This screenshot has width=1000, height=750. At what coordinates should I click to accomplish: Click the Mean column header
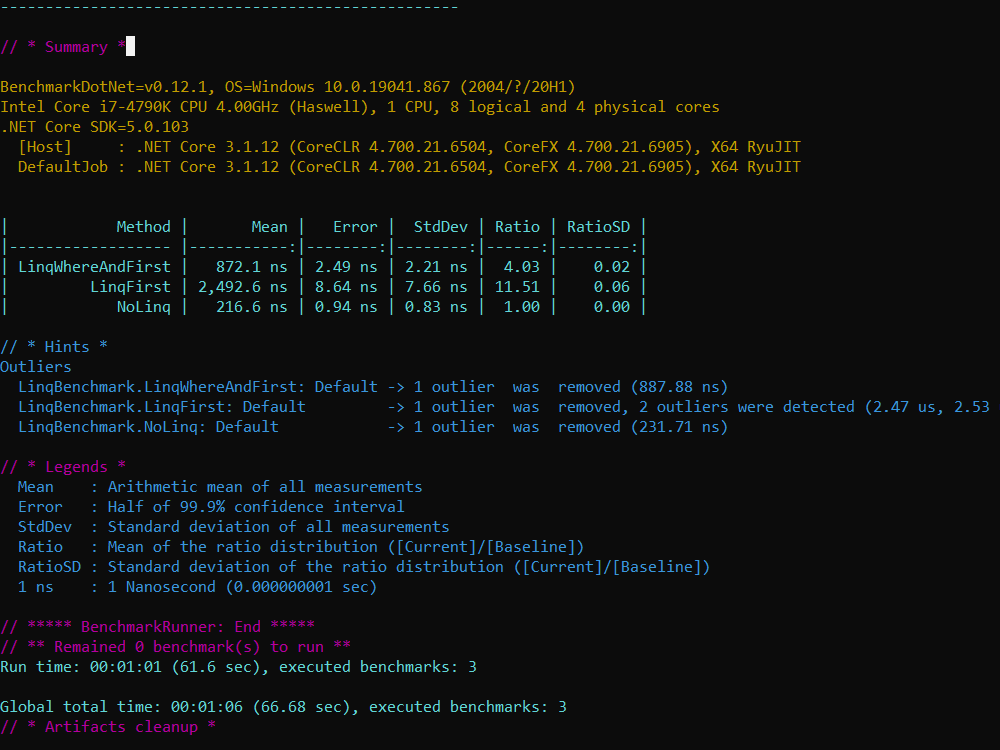(x=269, y=227)
